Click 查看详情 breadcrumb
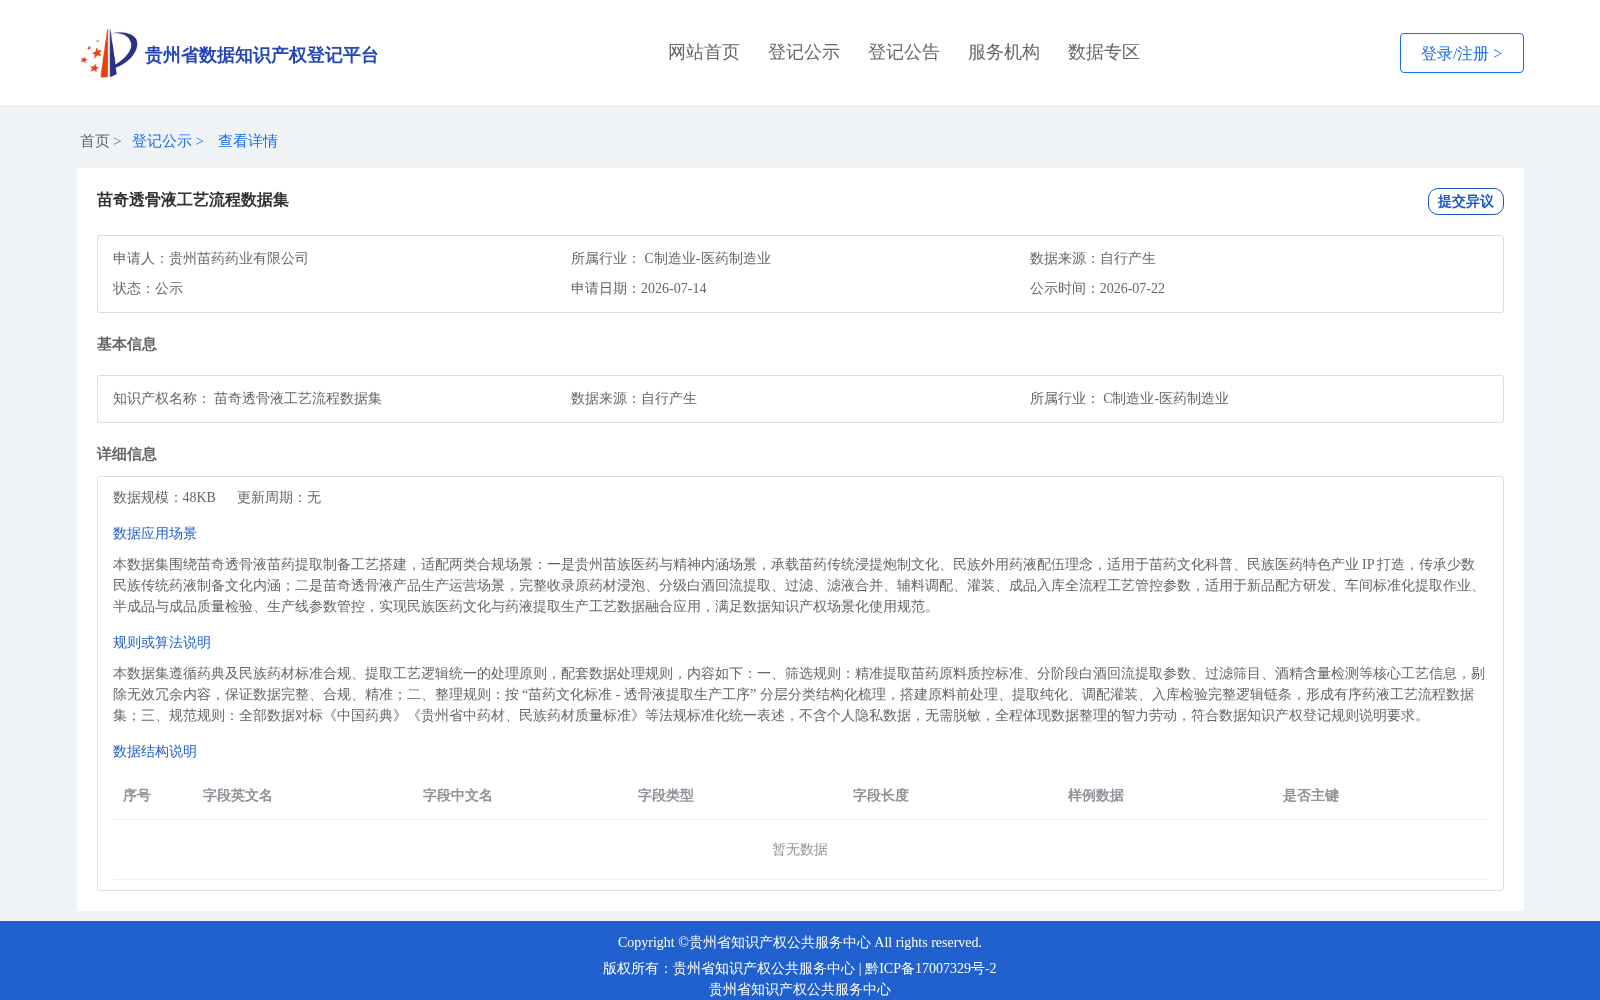The width and height of the screenshot is (1600, 1000). coord(248,141)
